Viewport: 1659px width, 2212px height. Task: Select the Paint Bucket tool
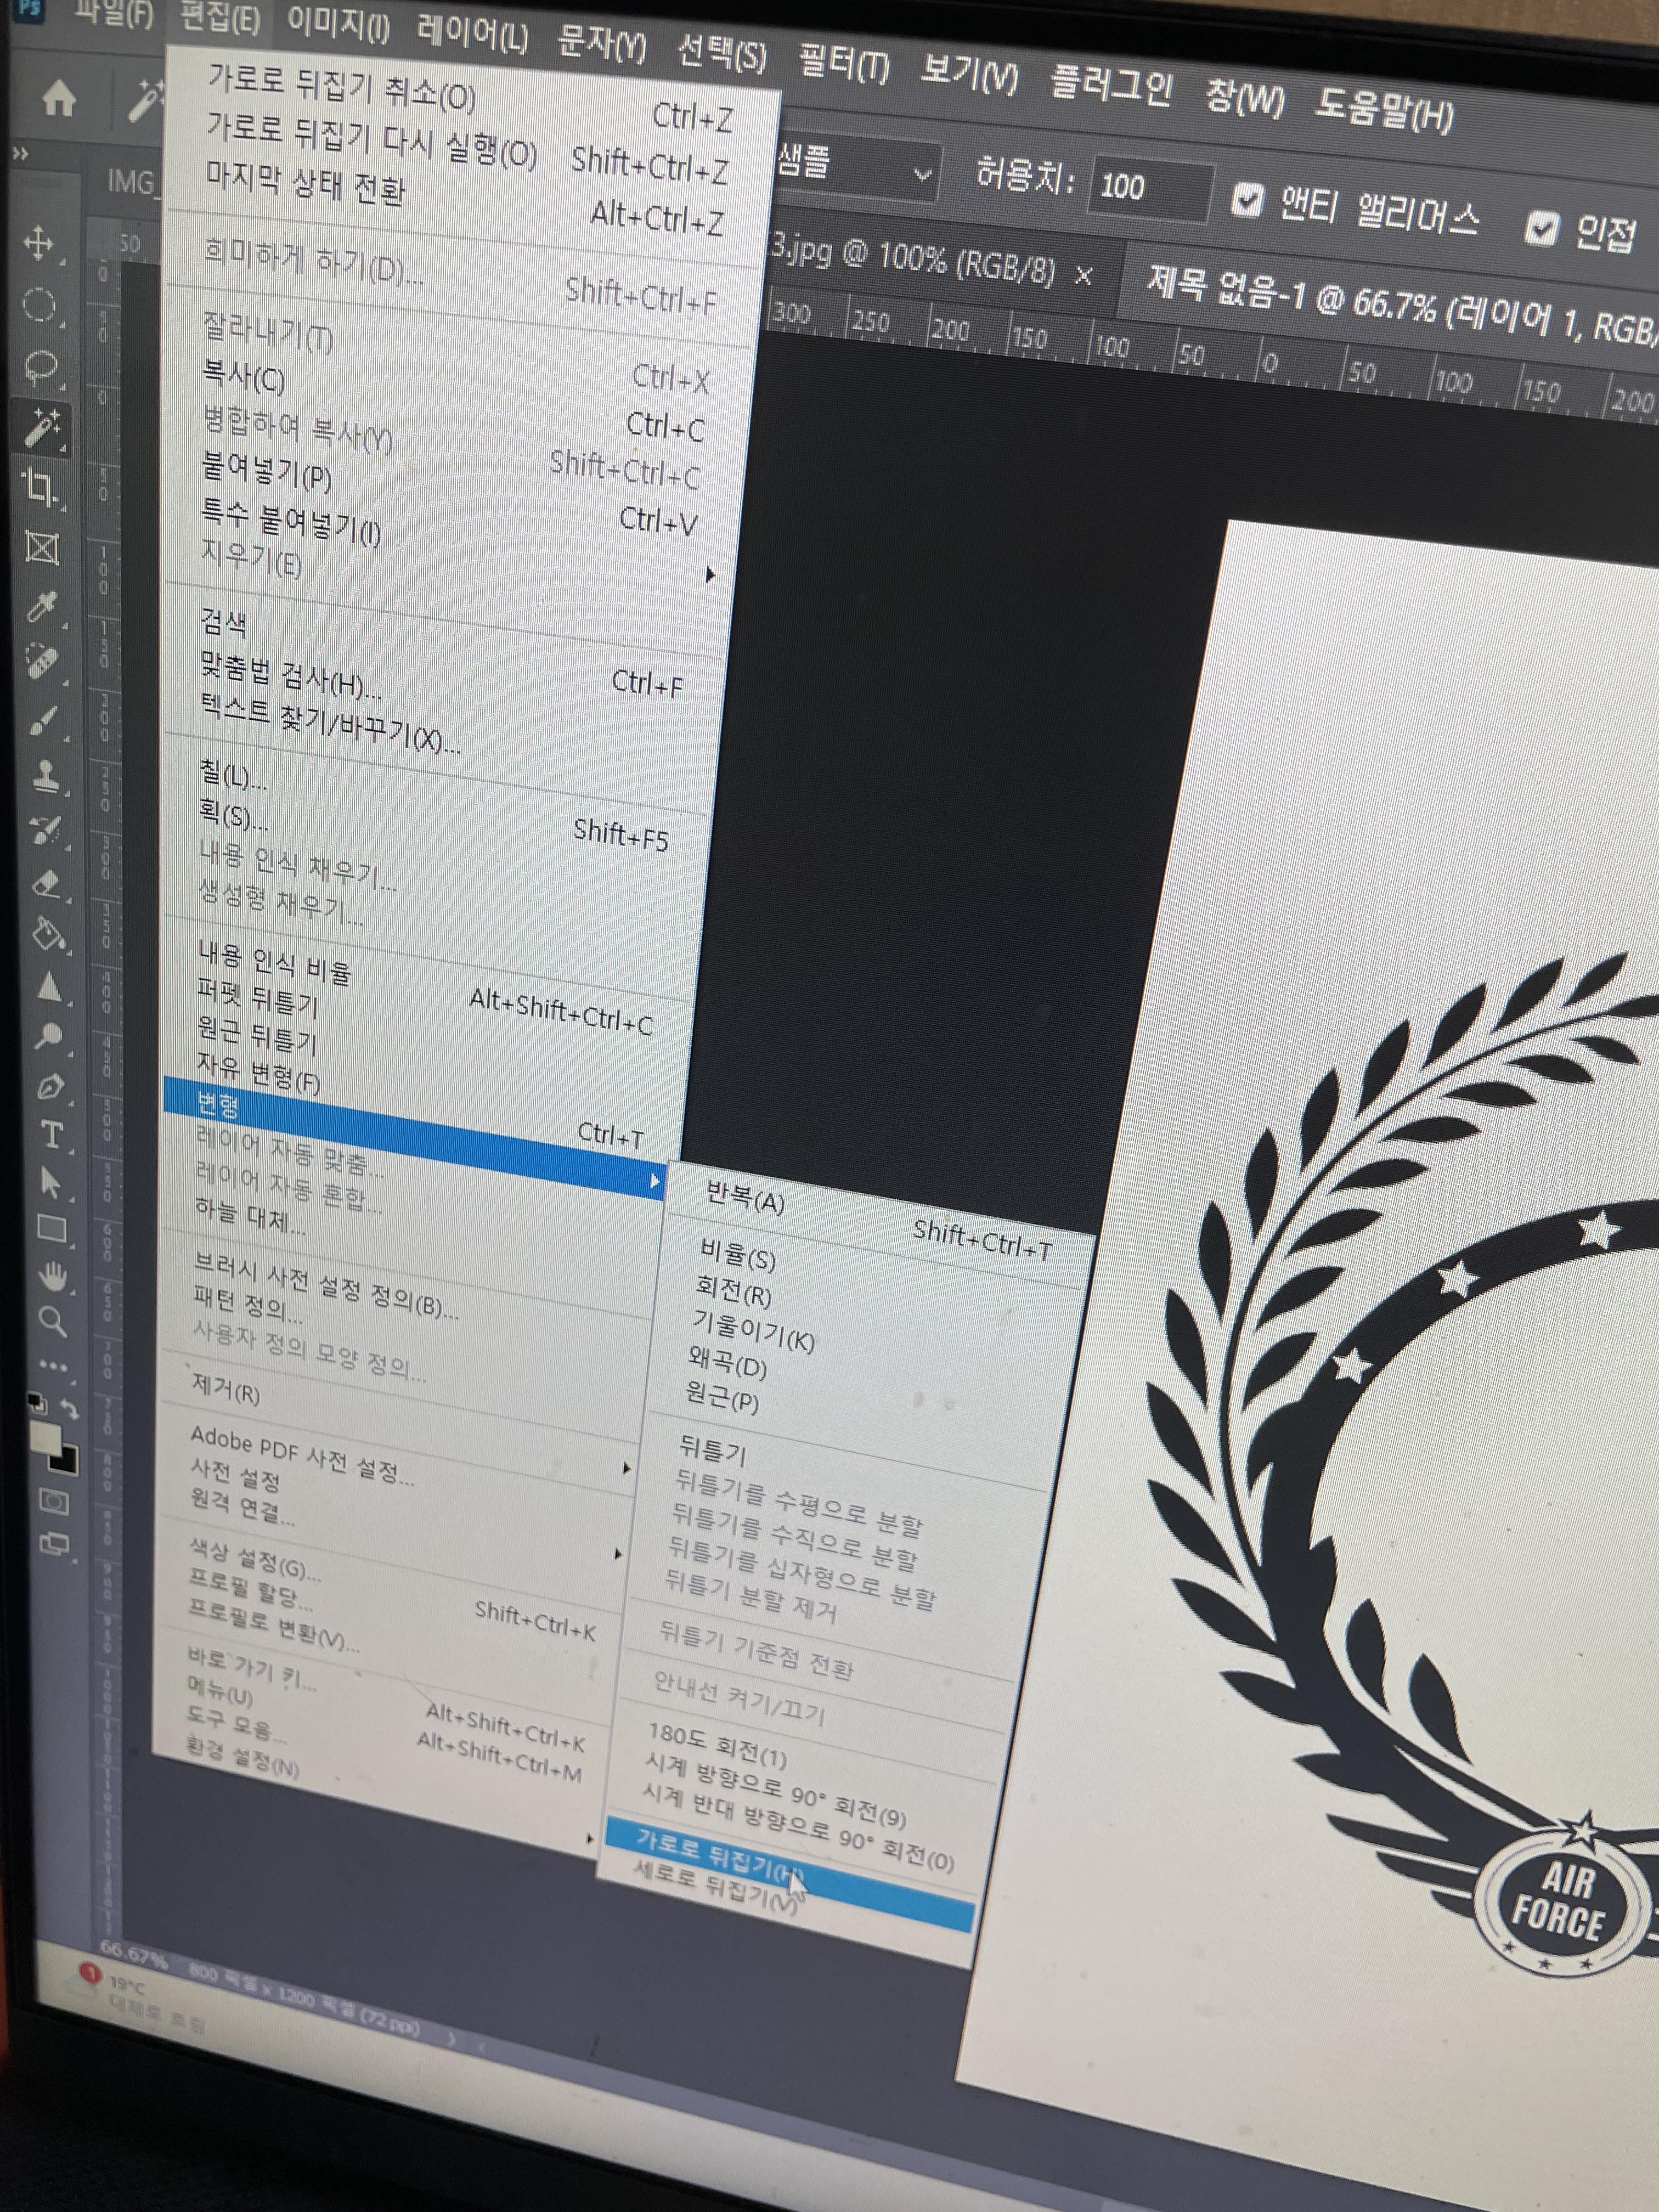48,936
